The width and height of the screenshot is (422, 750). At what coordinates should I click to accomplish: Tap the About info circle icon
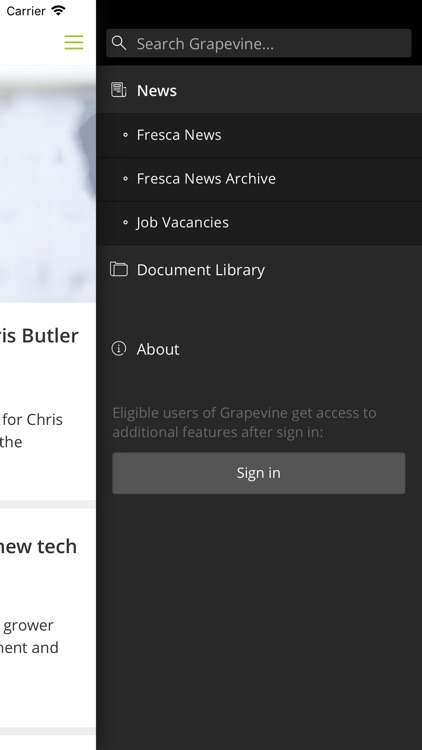coord(119,348)
